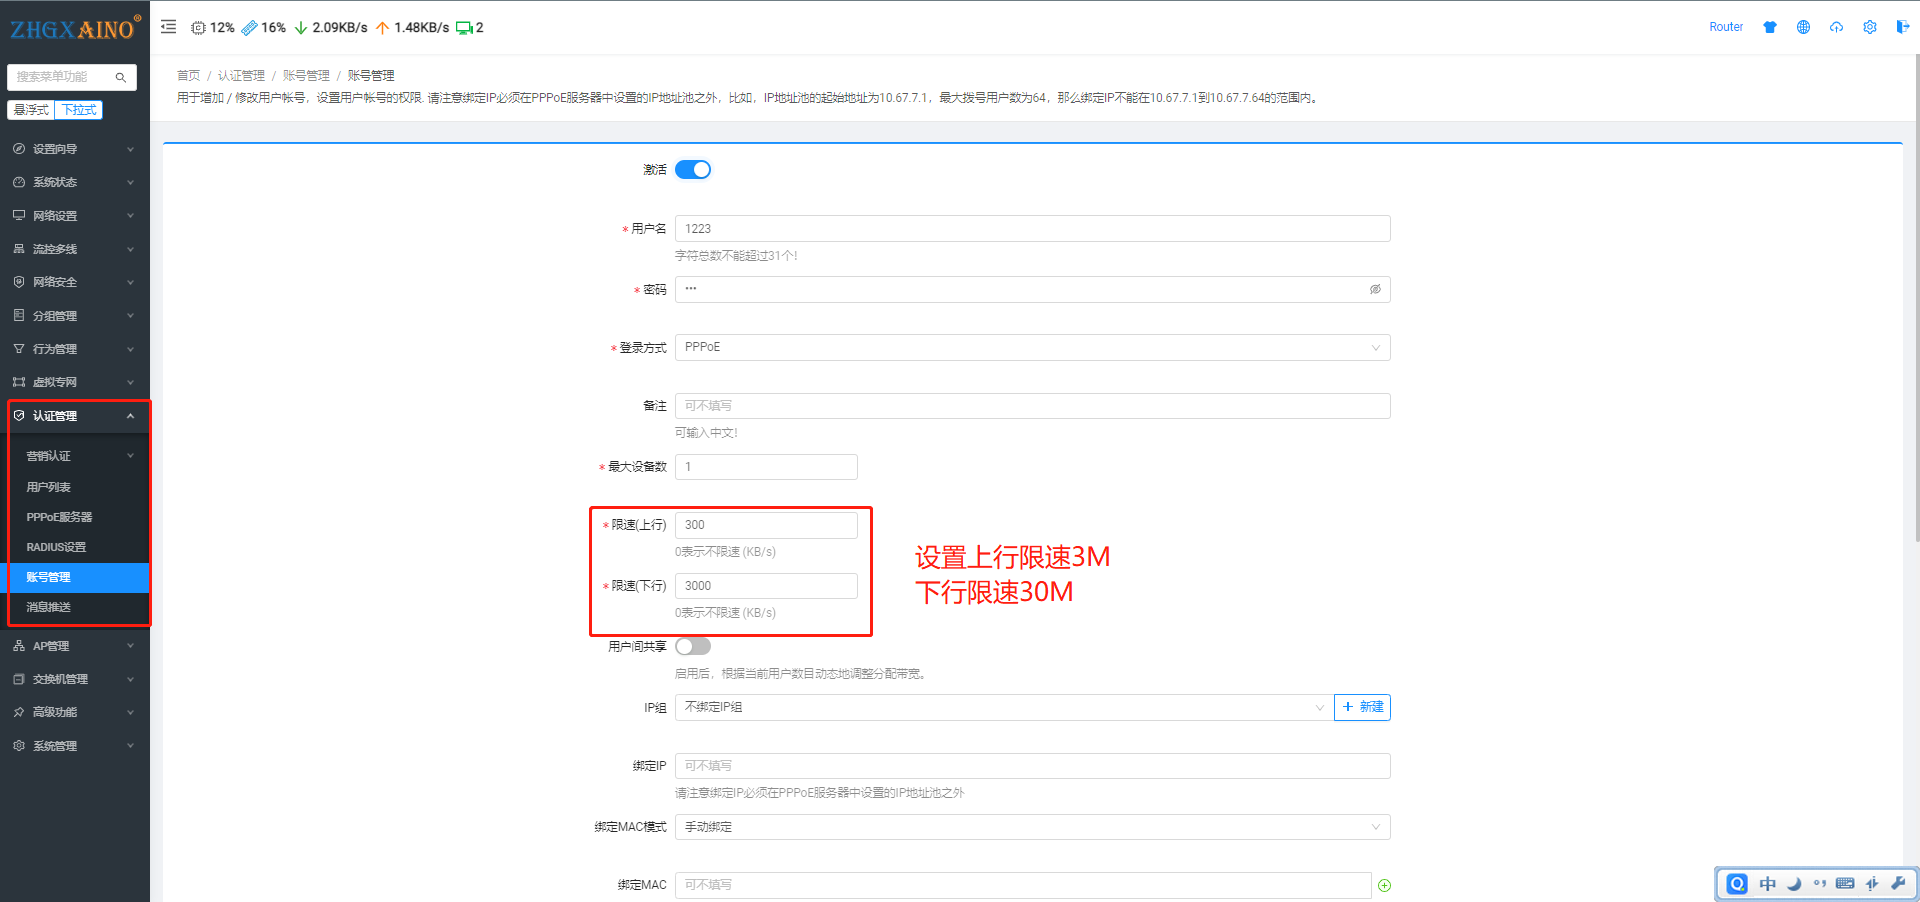Click the online devices monitor icon
1920x902 pixels.
464,28
